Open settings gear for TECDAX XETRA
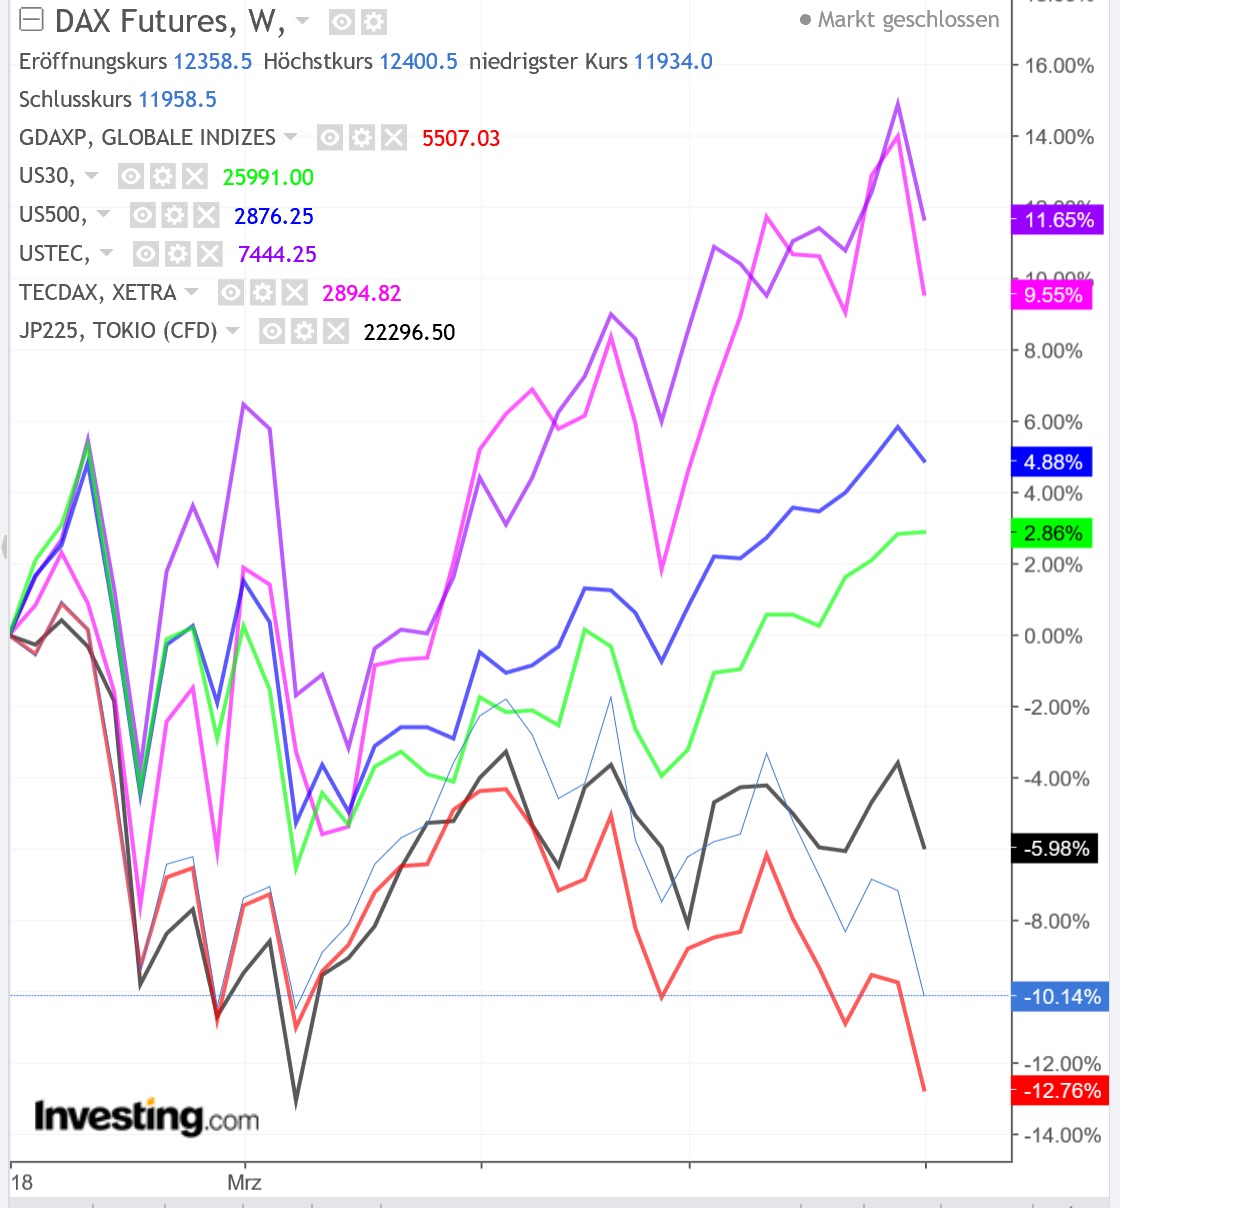 pos(262,293)
